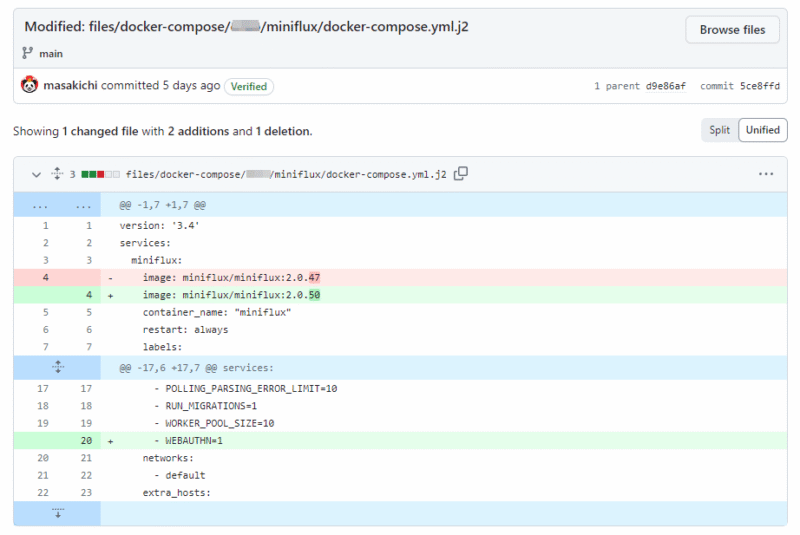The height and width of the screenshot is (535, 800).
Task: Click line number 20 of added WEBAUTHN line
Action: (x=85, y=440)
